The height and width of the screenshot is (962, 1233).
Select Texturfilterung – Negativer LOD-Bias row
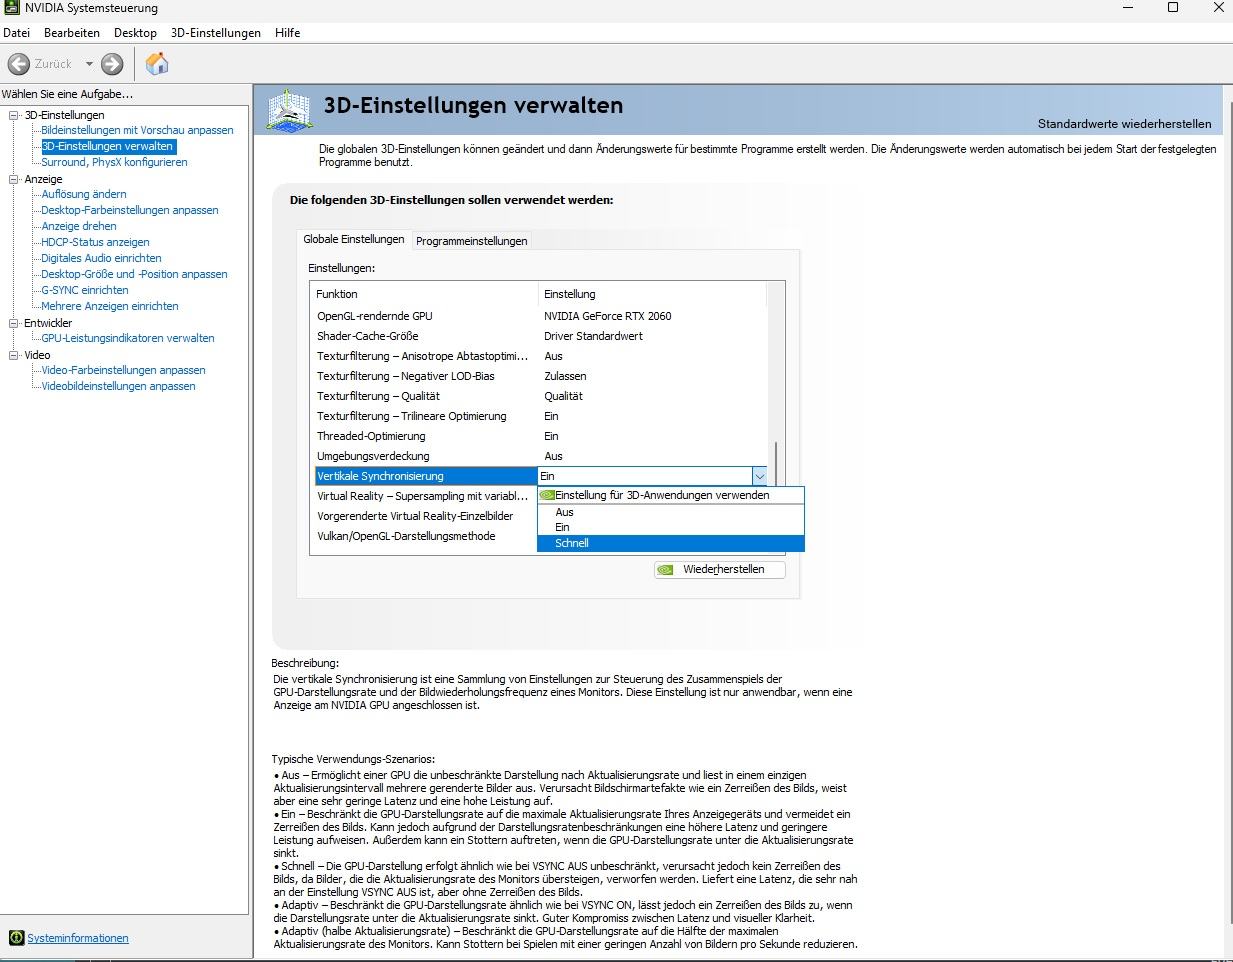540,376
